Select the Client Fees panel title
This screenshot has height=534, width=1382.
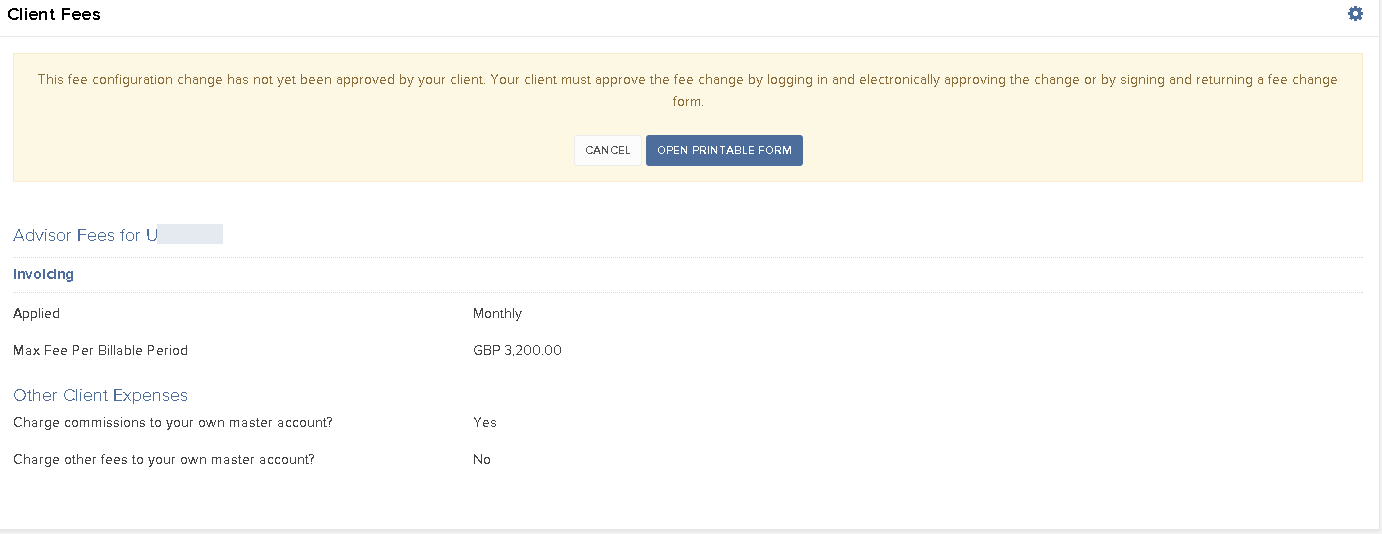pyautogui.click(x=54, y=14)
